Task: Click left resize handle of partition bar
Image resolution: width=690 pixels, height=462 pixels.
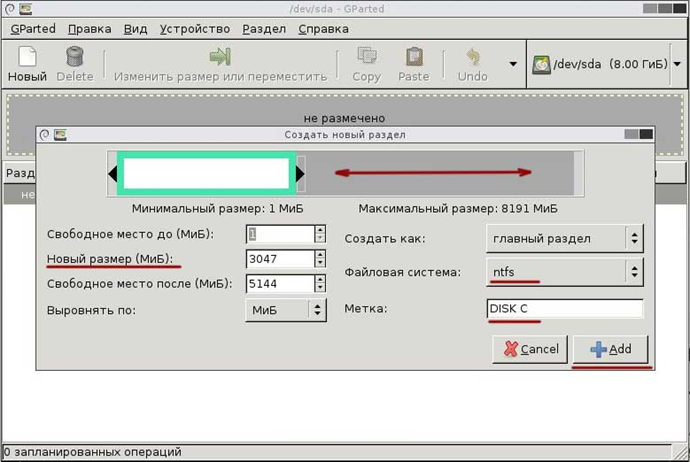Action: click(113, 175)
